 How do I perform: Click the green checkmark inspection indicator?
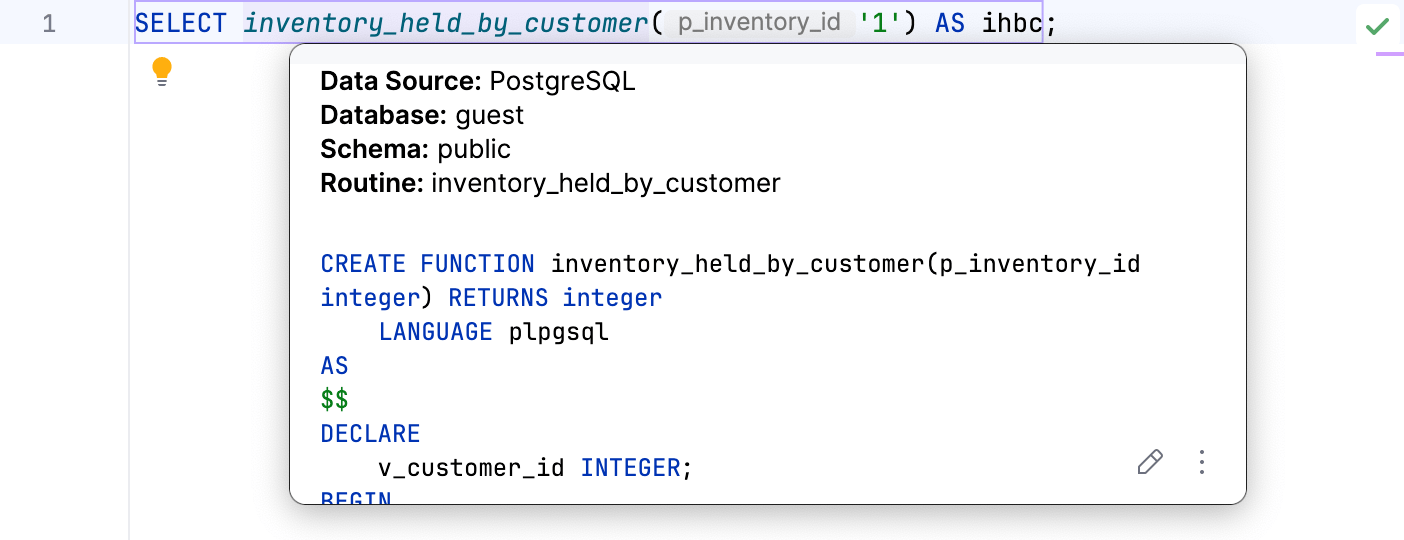point(1378,25)
